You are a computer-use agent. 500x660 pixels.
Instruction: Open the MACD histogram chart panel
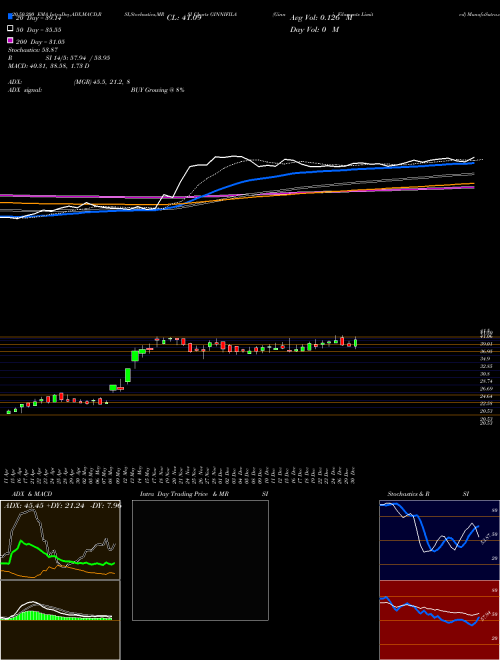point(60,620)
